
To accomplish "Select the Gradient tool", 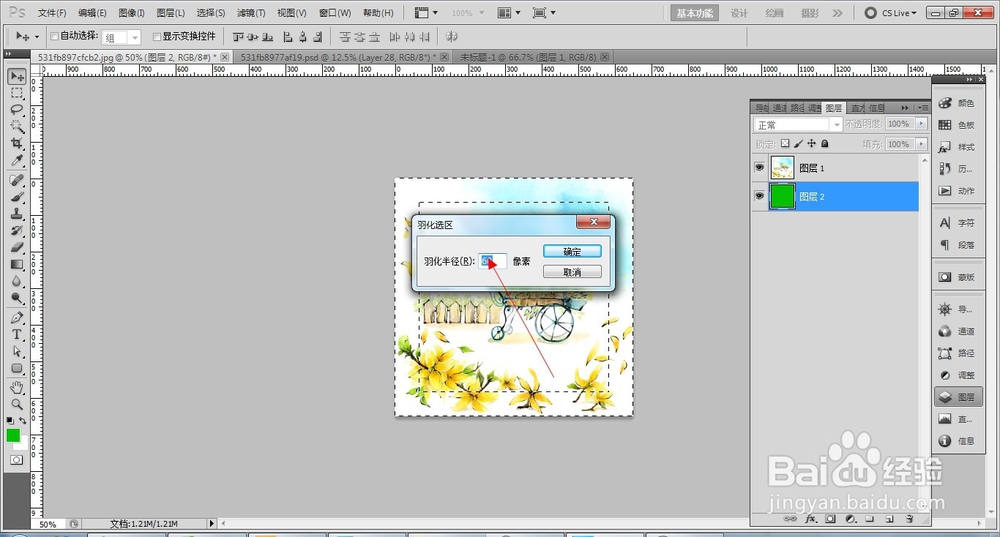I will point(17,264).
